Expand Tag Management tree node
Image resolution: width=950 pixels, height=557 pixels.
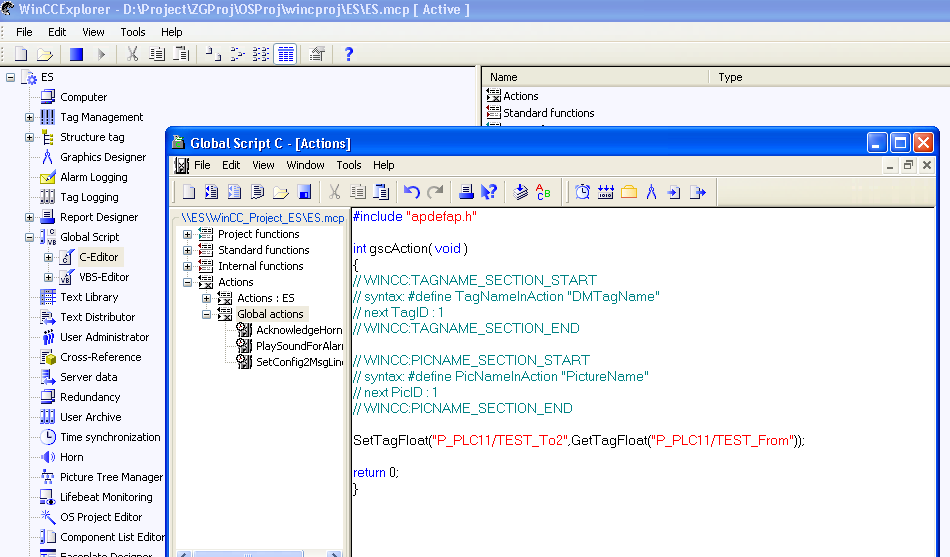pos(29,118)
